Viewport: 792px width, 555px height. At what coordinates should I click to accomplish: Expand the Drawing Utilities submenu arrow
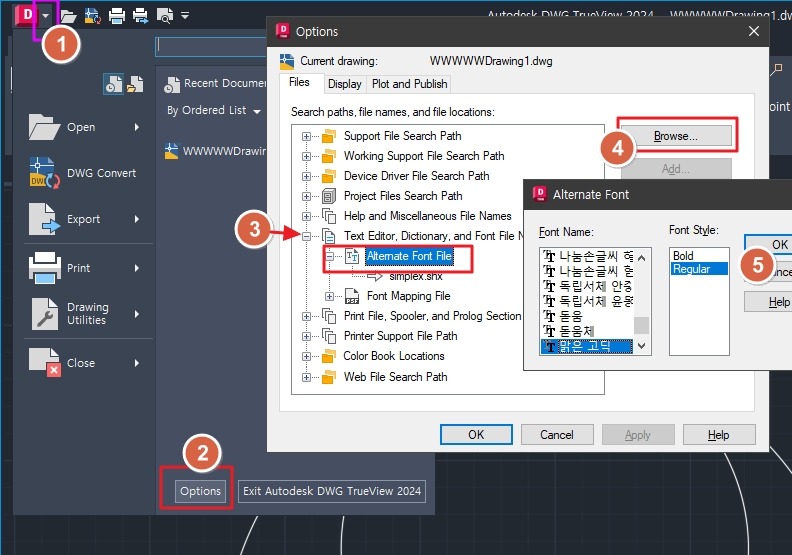pos(137,314)
